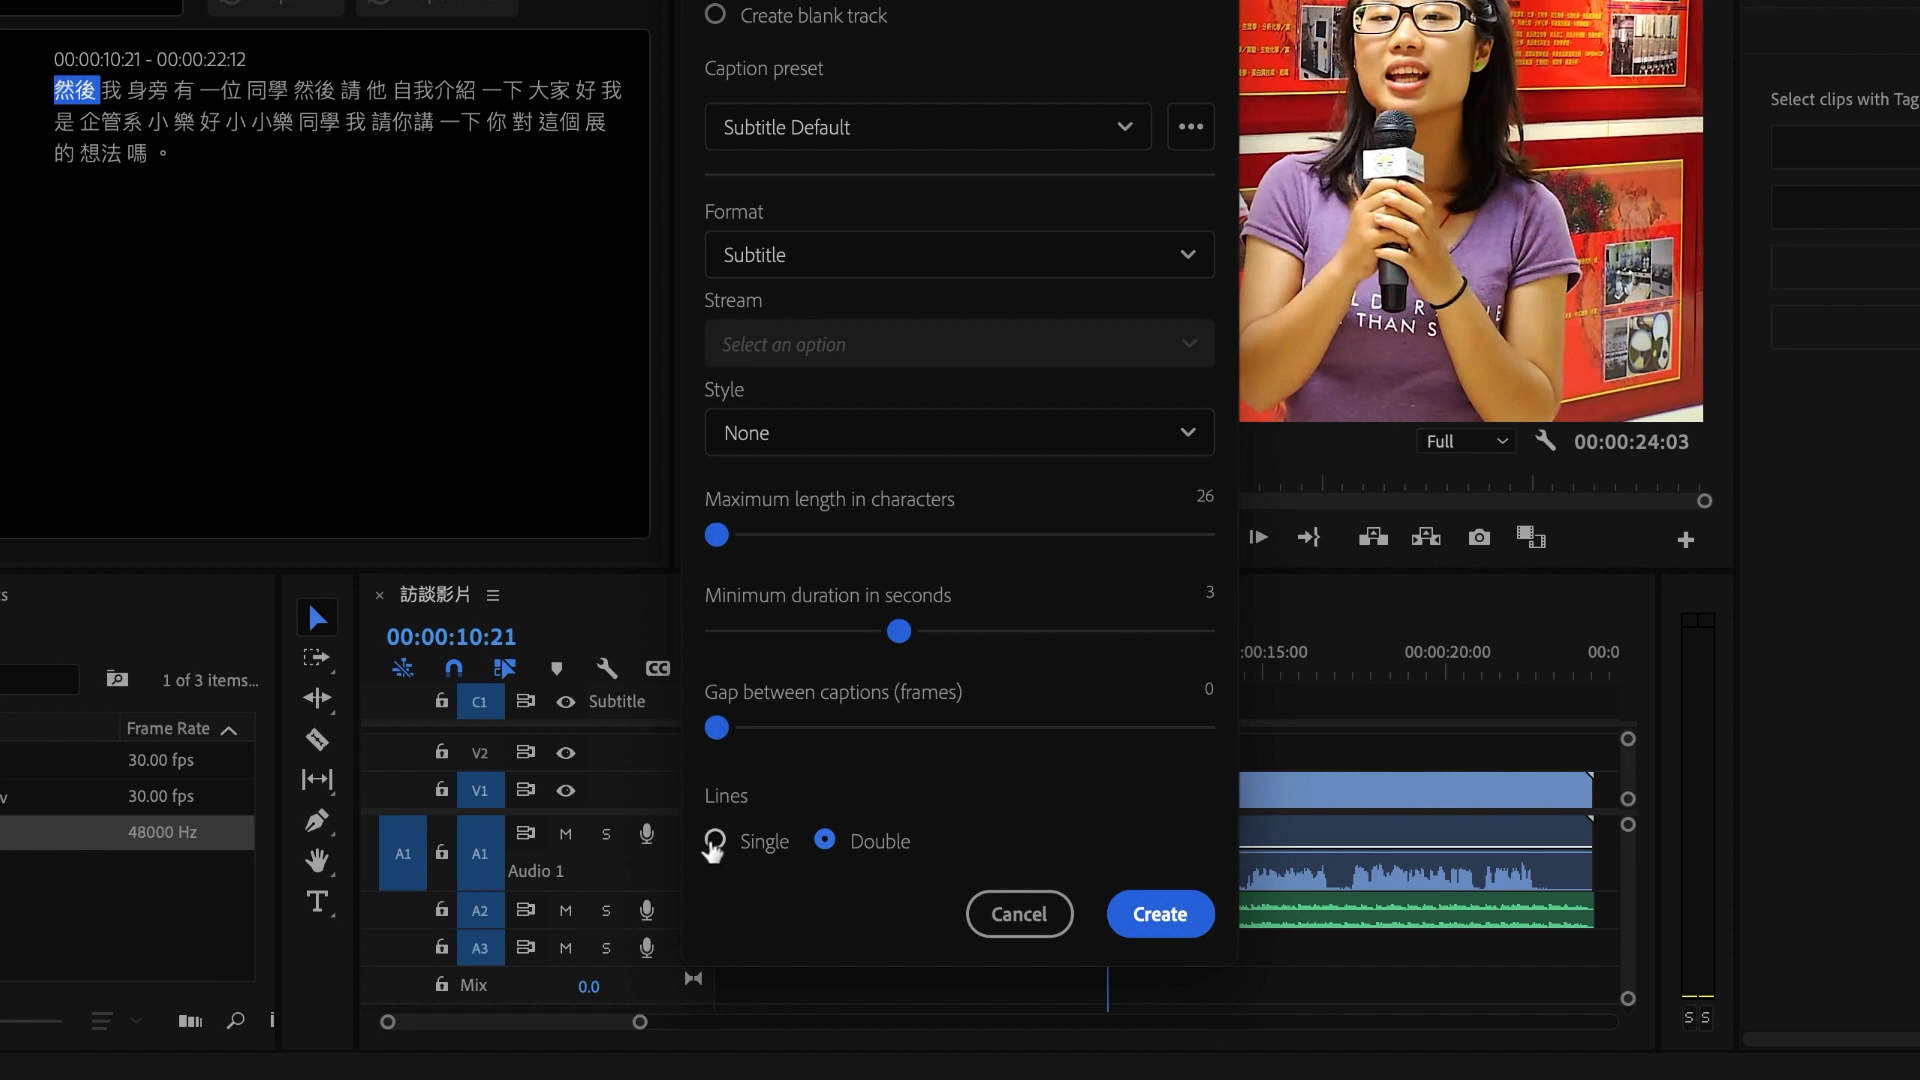Click the Export Frame camera icon
The width and height of the screenshot is (1920, 1080).
1479,538
